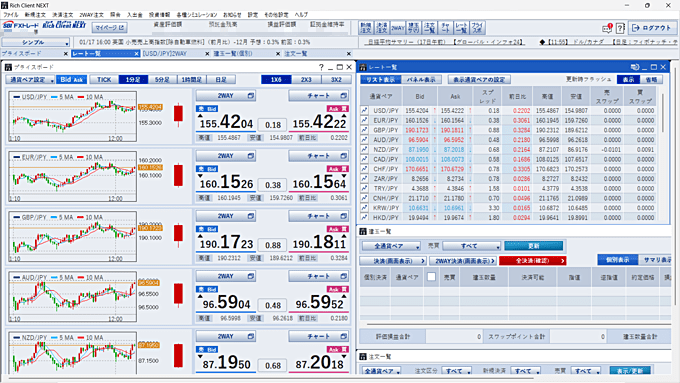
Task: Click EUR/JPY チャート button in price board
Action: point(319,156)
